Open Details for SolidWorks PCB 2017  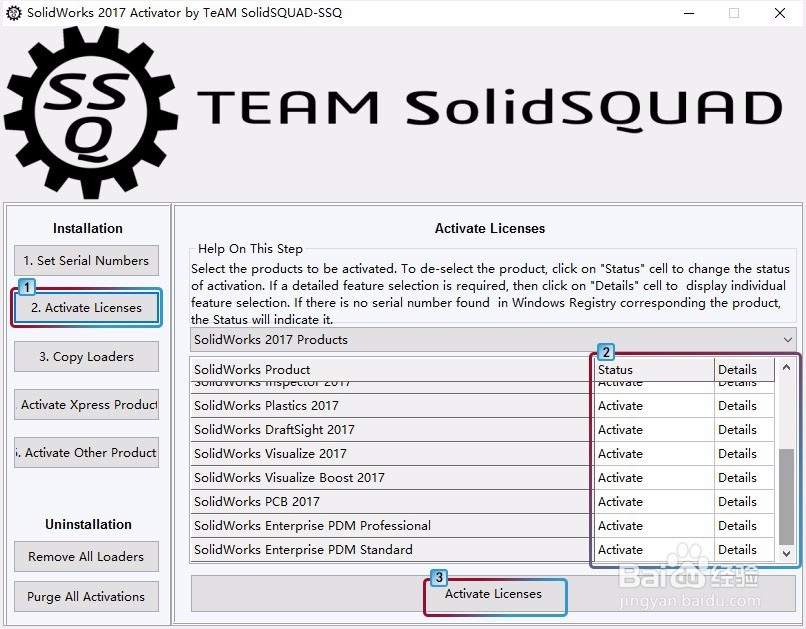point(744,502)
